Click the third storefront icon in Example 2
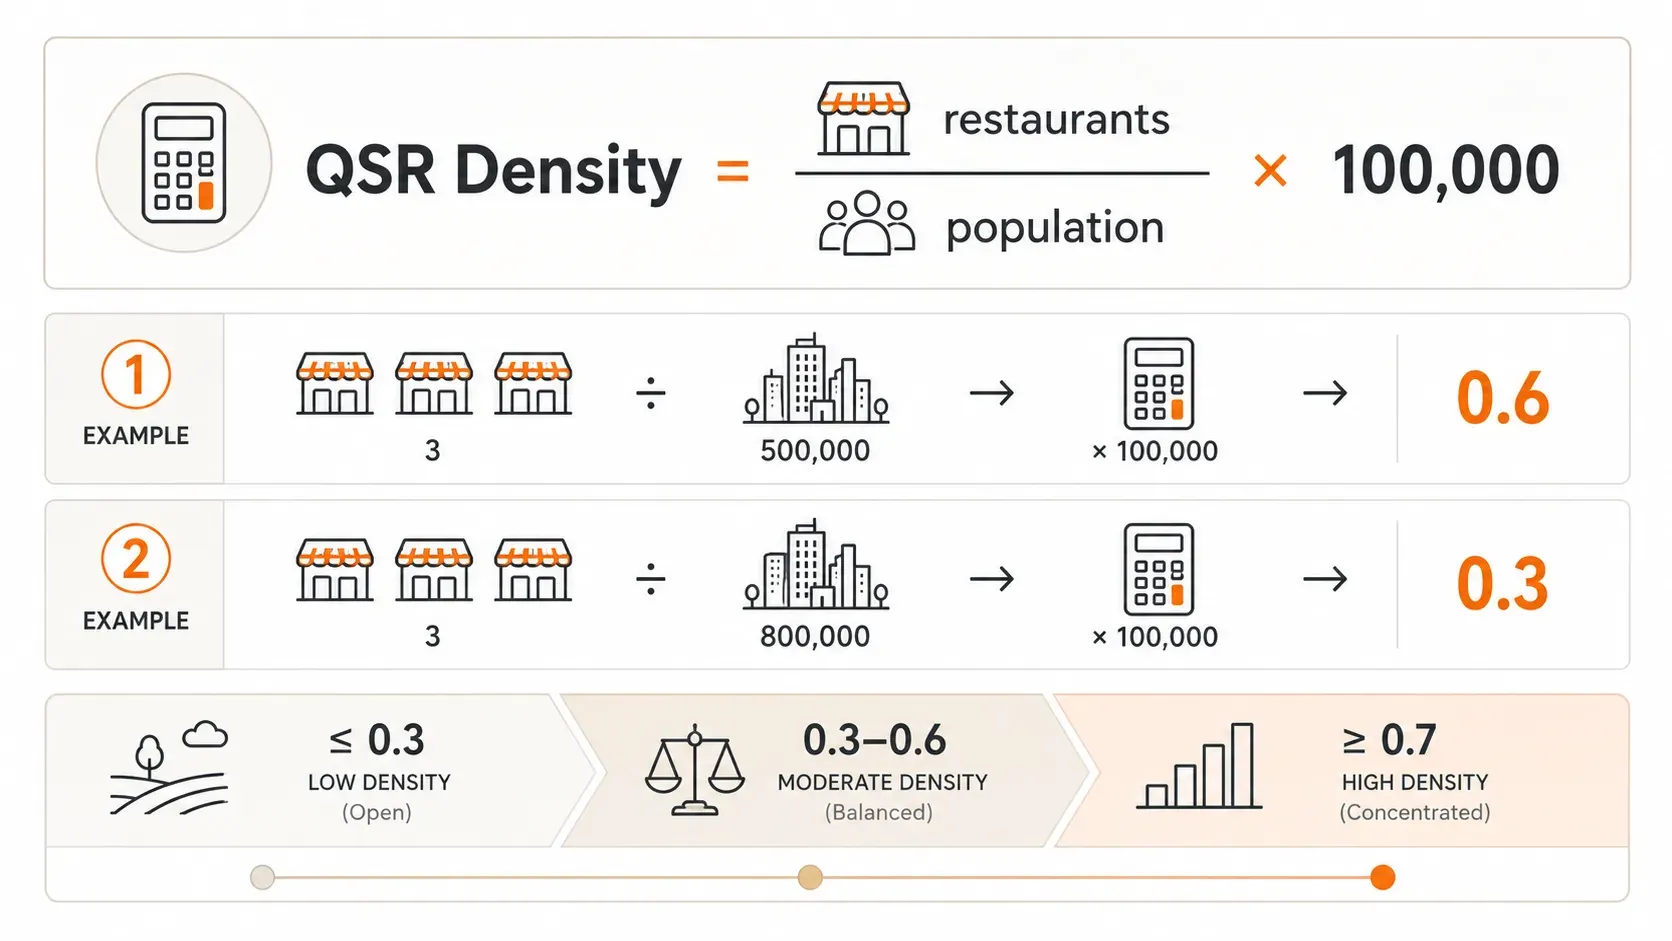Image resolution: width=1672 pixels, height=941 pixels. coord(533,569)
